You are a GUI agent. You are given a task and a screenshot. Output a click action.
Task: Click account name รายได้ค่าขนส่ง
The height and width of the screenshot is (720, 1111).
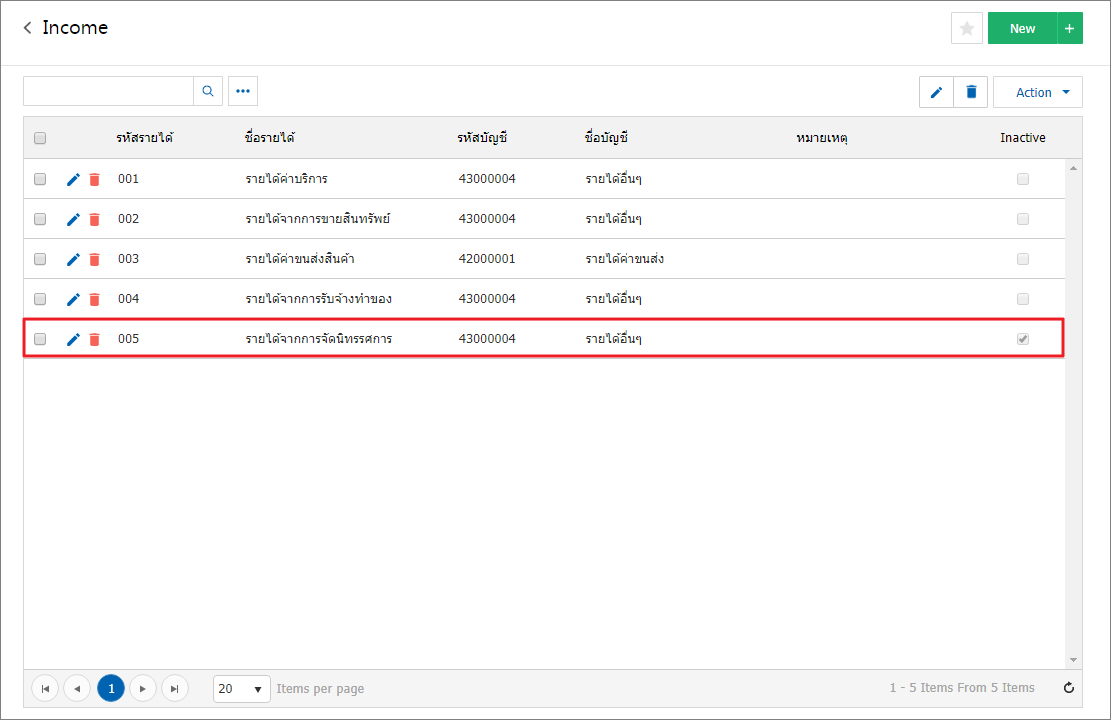[x=624, y=259]
